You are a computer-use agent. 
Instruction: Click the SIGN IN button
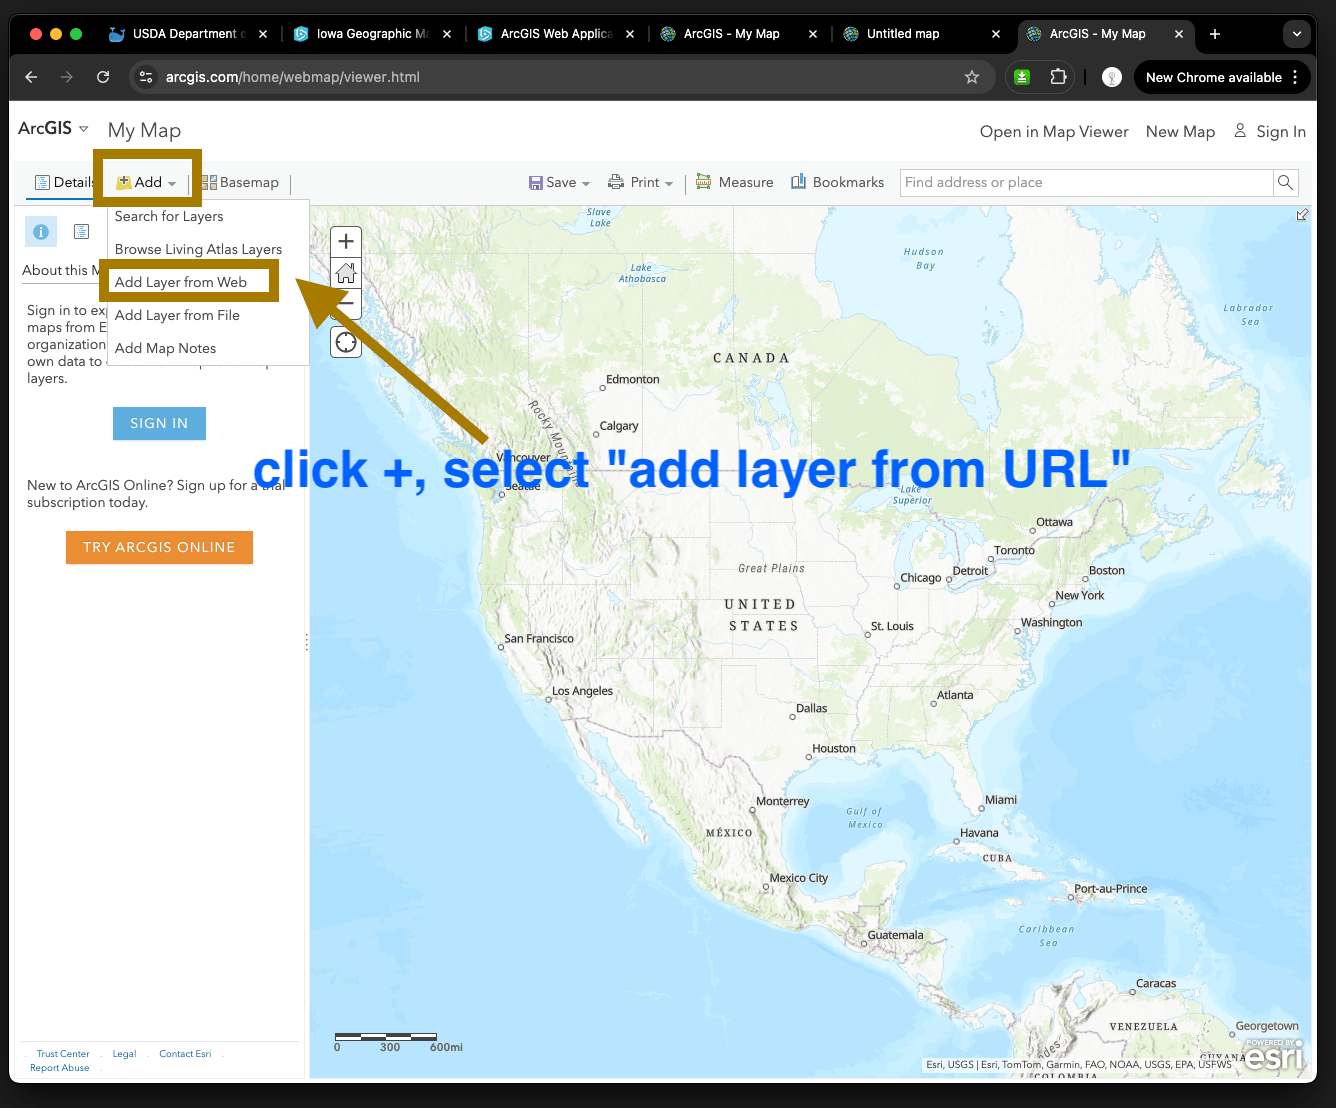tap(159, 423)
